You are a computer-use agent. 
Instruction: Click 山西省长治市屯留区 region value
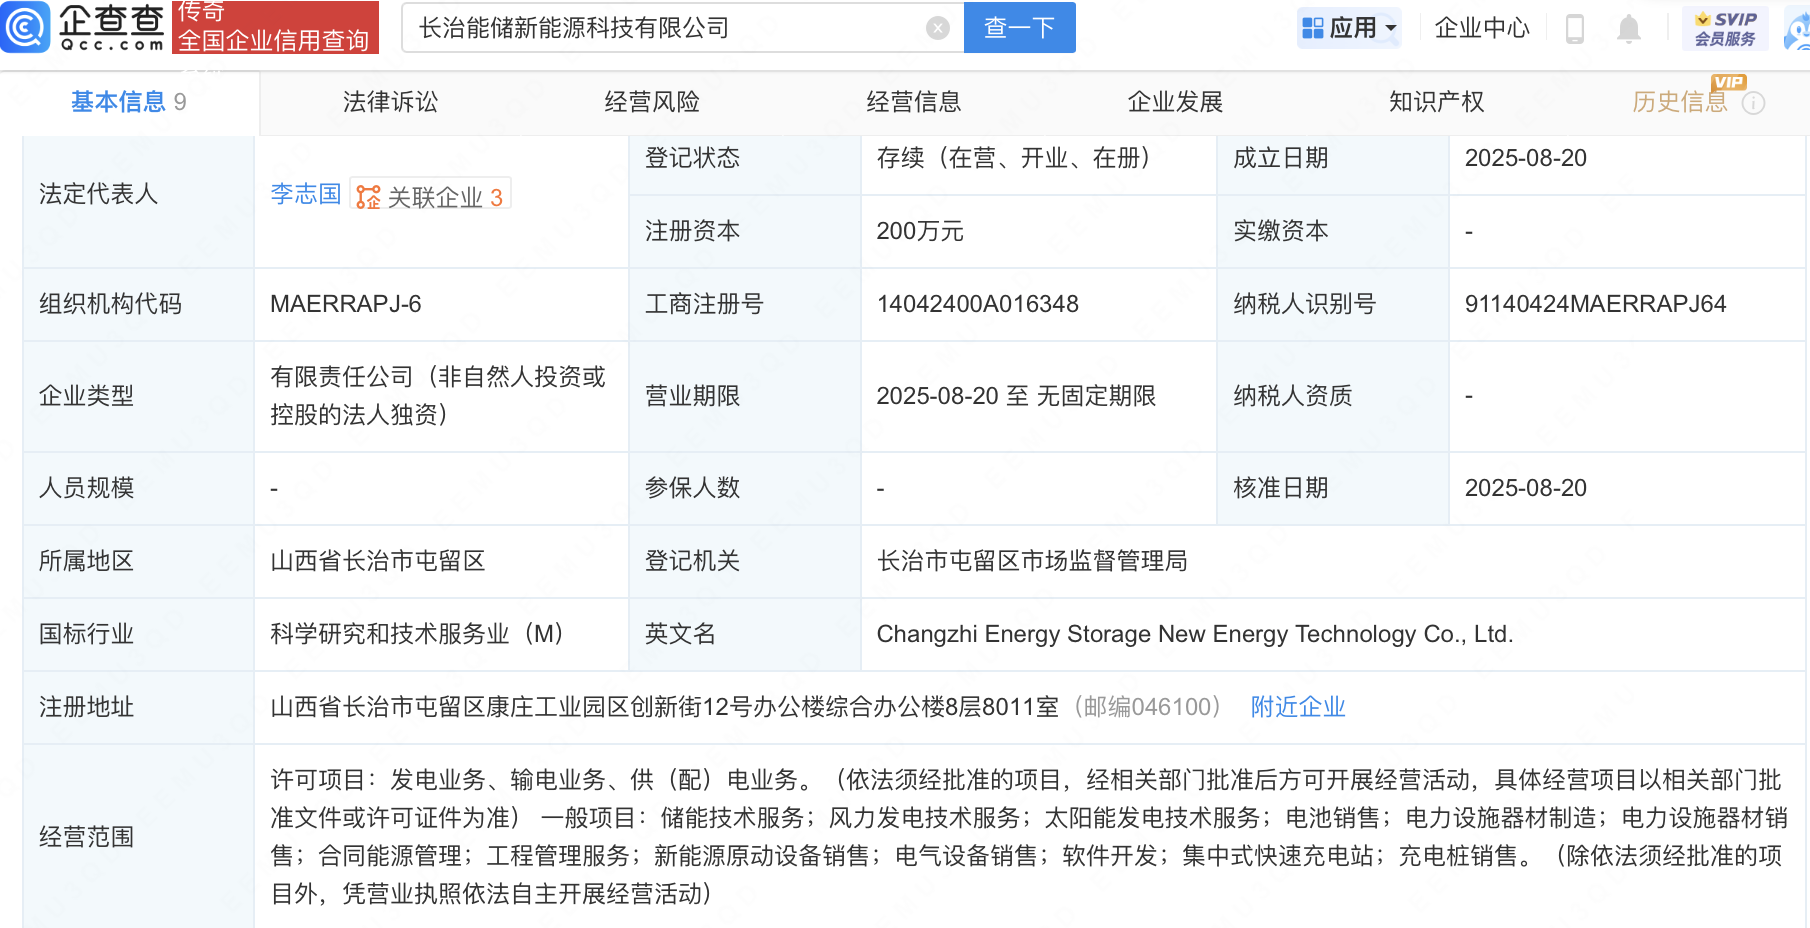[x=378, y=561]
